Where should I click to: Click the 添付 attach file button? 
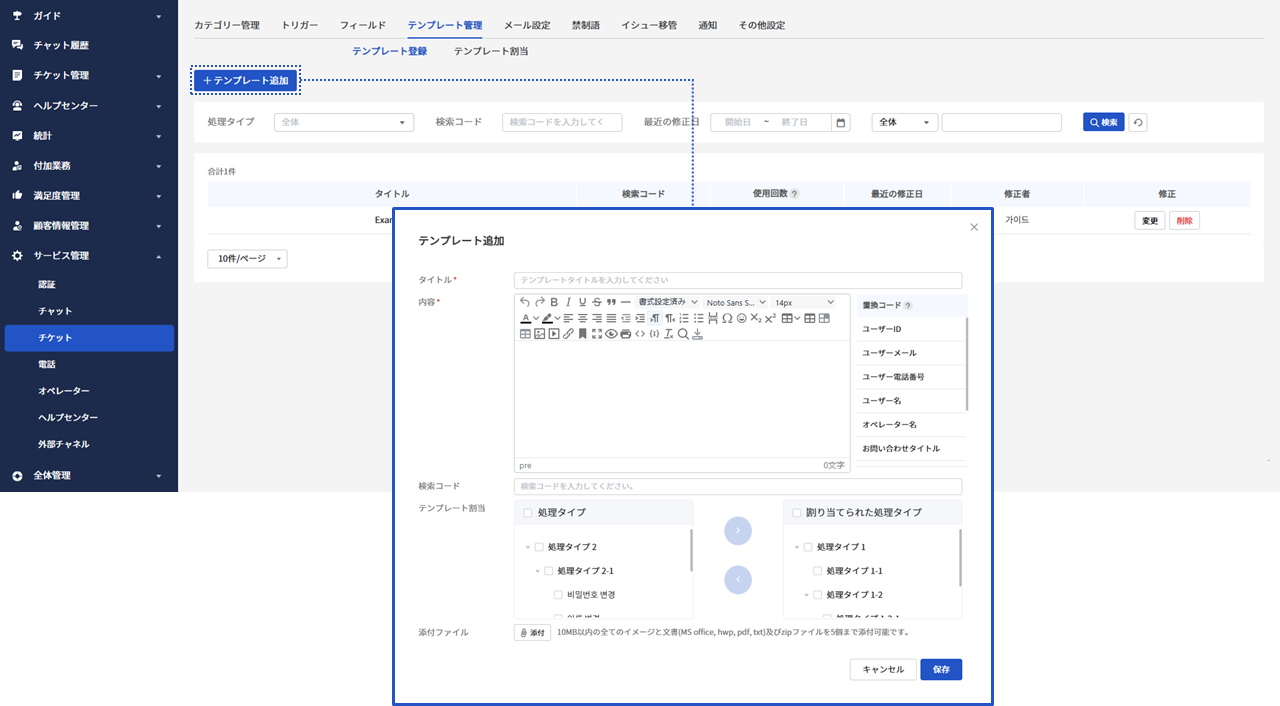(533, 633)
